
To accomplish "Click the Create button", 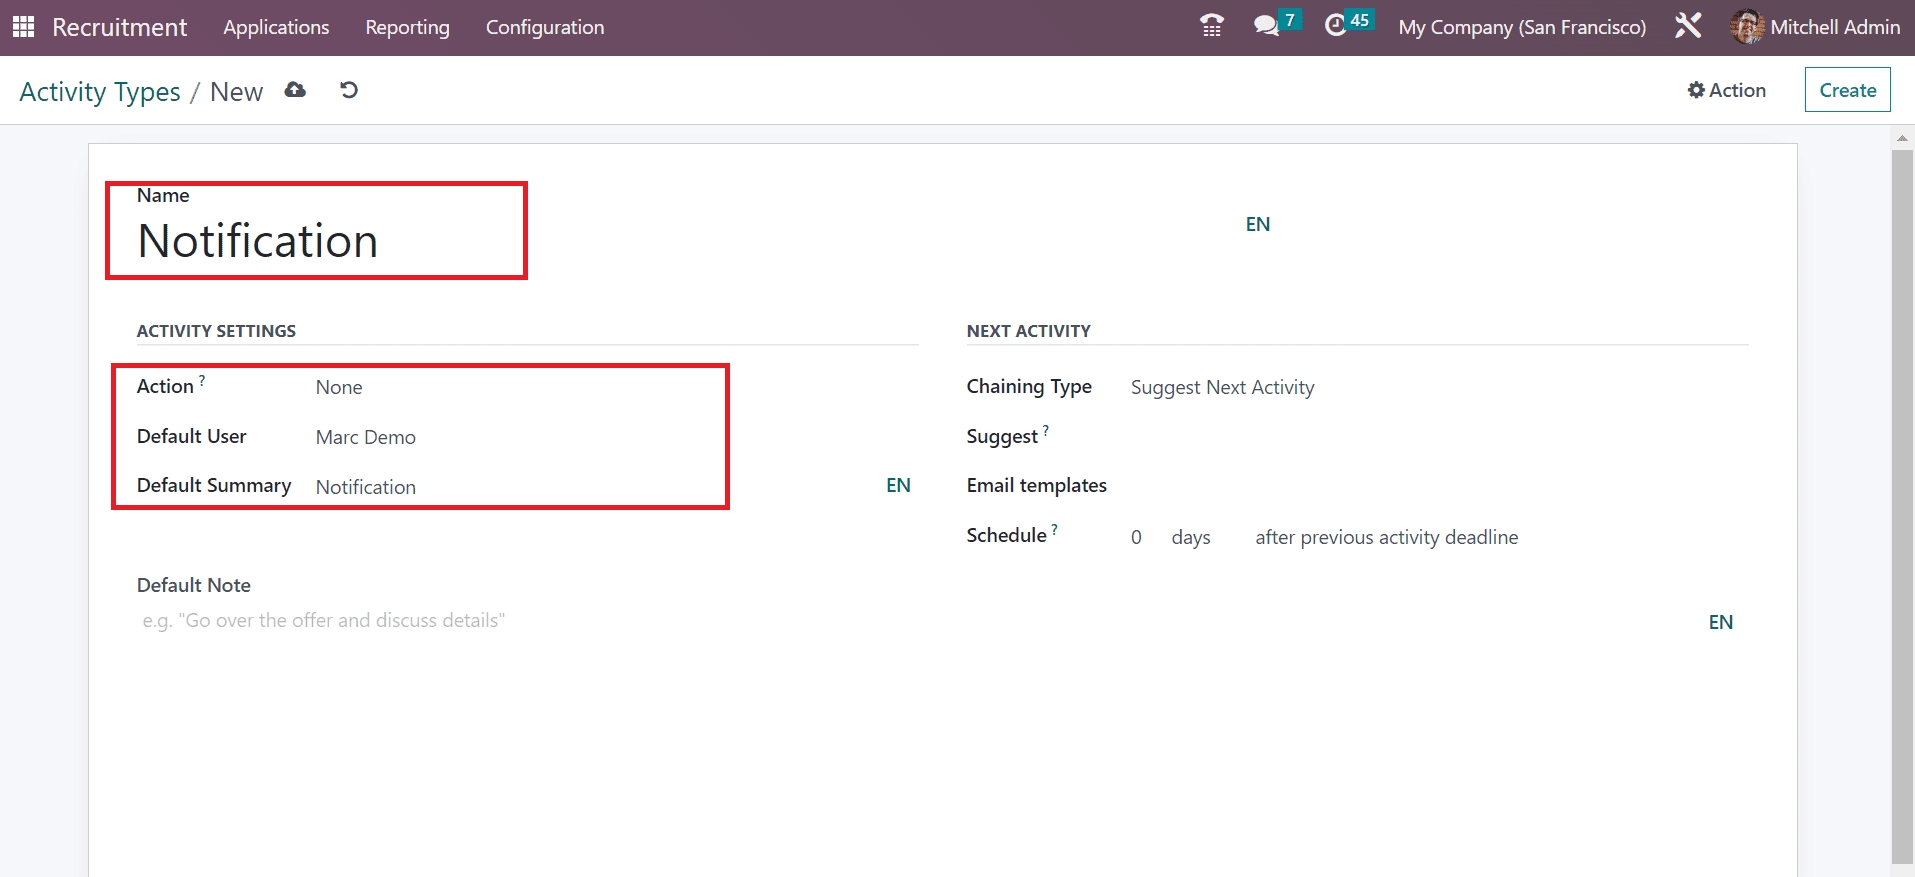I will pos(1847,90).
